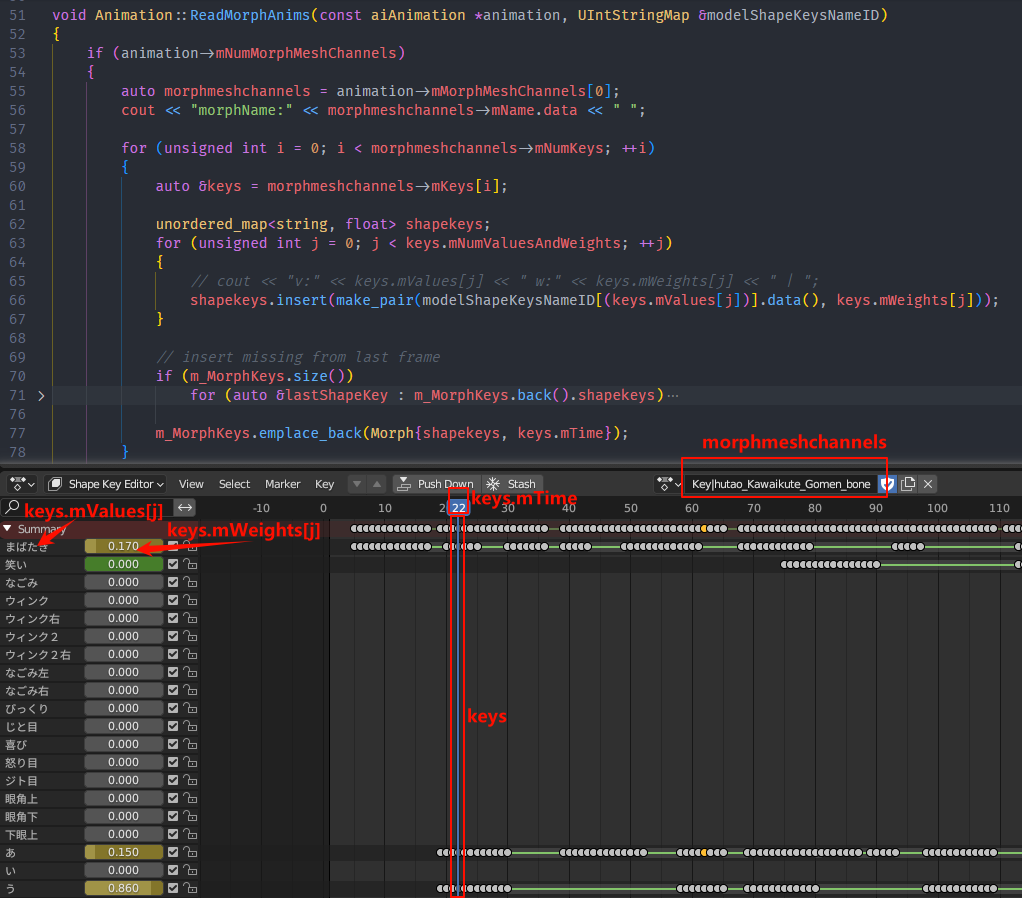Click the layer-up arrow icon

[x=376, y=484]
